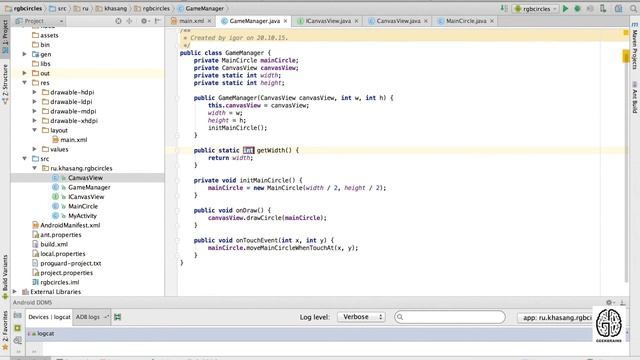Select proguard-project.txt in the project tree
This screenshot has height=360, width=640.
pos(71,263)
